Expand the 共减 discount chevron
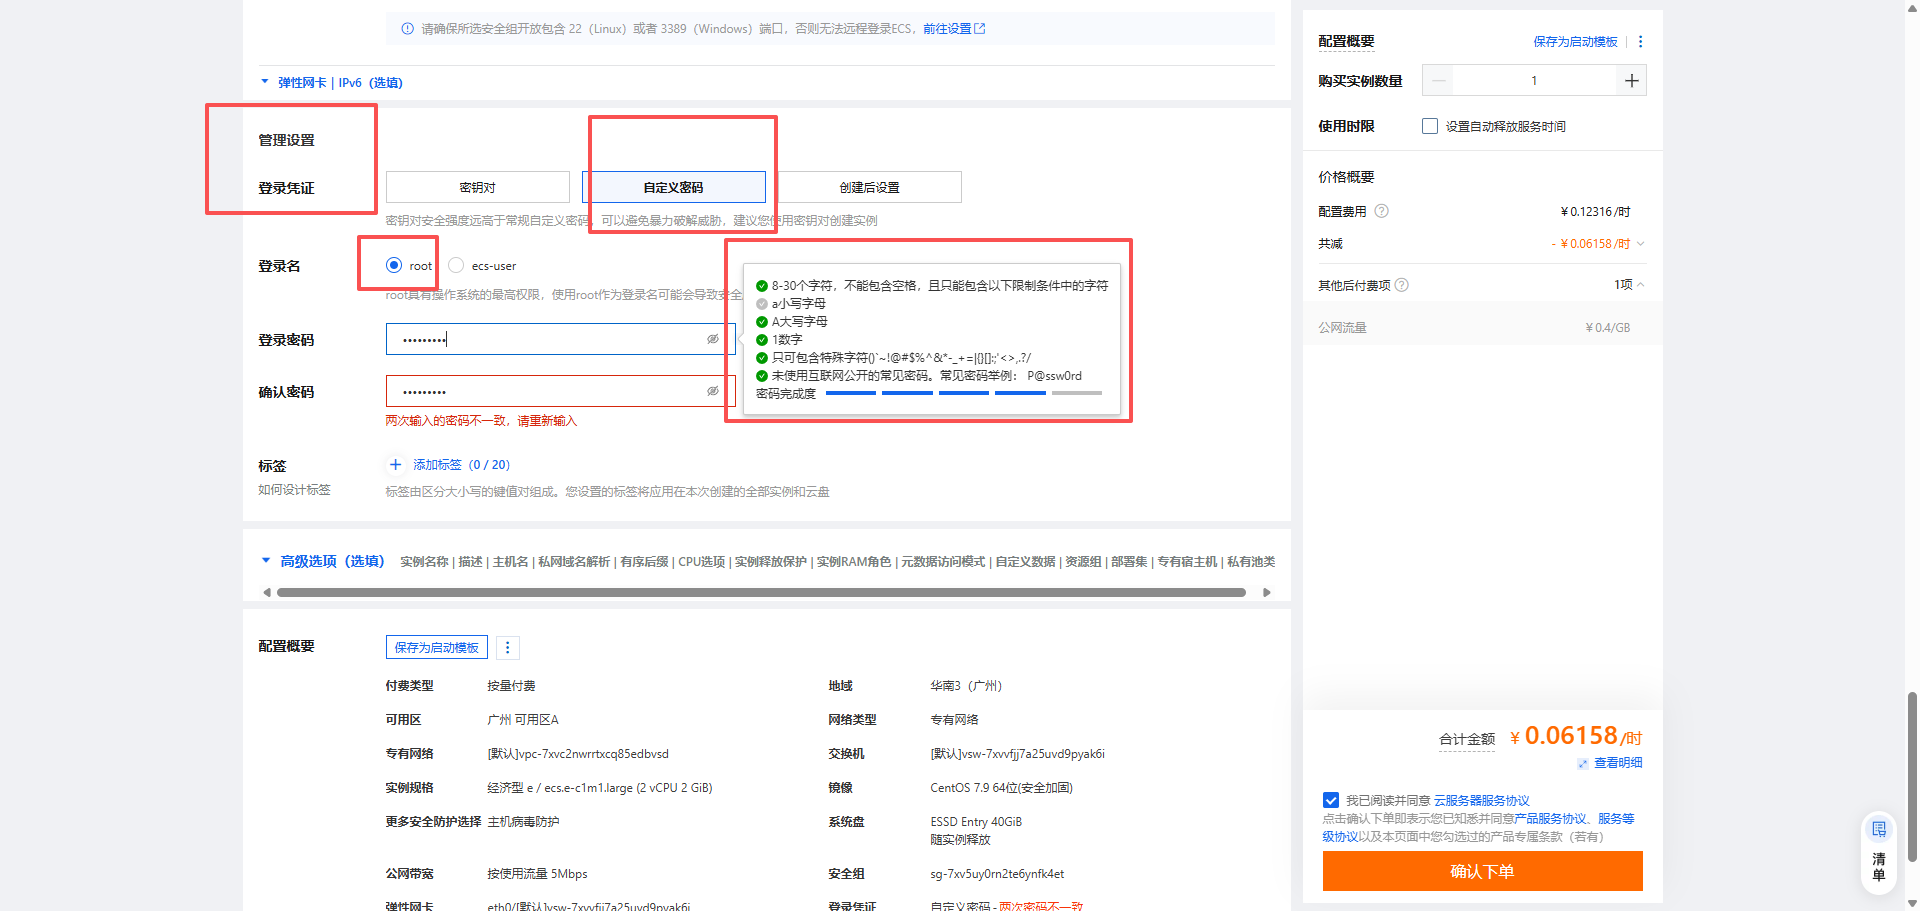Screen dimensions: 1920x911 (x=1641, y=244)
